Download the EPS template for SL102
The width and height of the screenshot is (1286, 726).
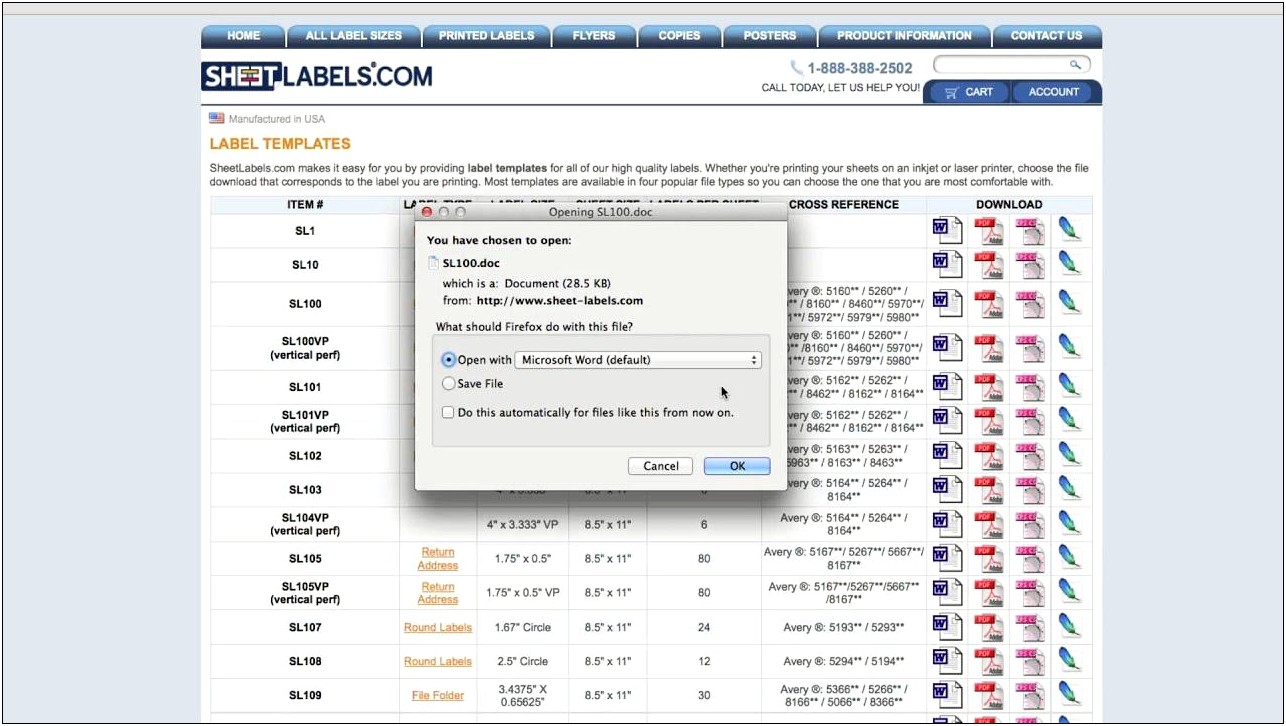1029,455
